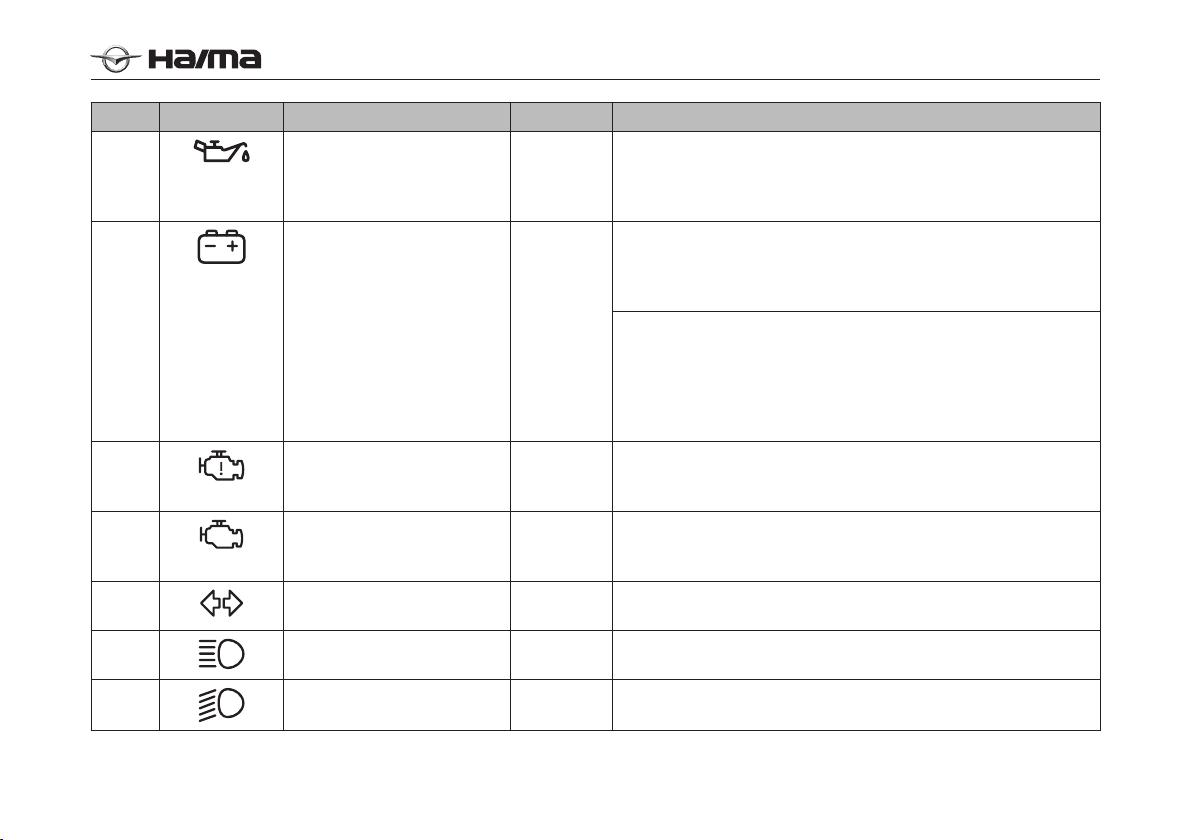Click the turn signal double-arrow icon
The image size is (1192, 840).
(x=221, y=604)
